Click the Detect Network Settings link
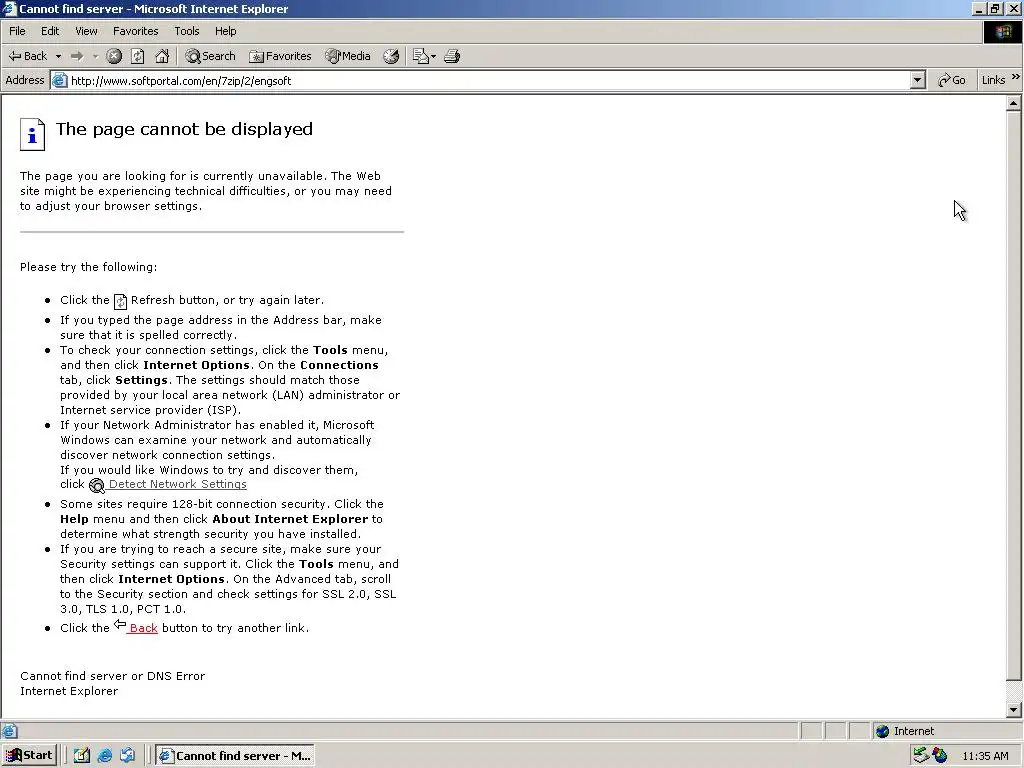Image resolution: width=1024 pixels, height=768 pixels. click(x=178, y=484)
